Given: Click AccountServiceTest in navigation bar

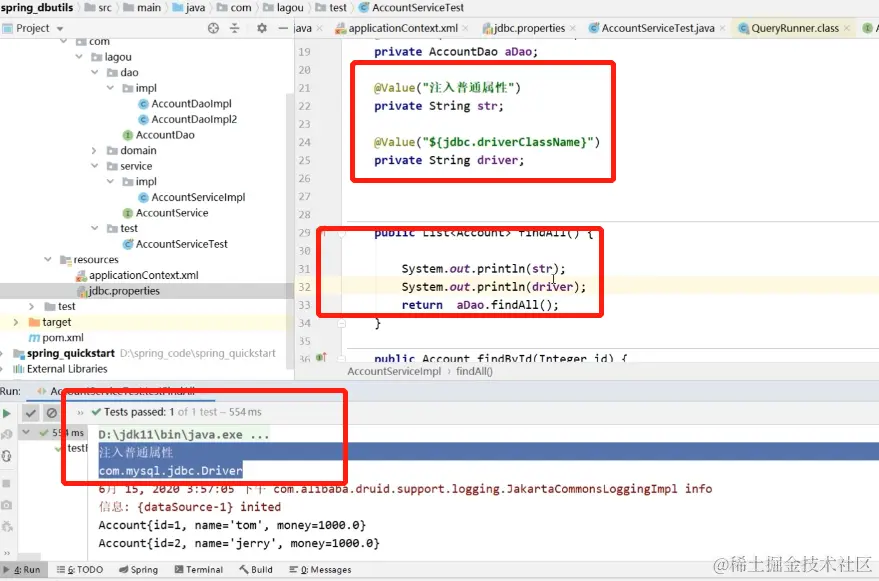Looking at the screenshot, I should 411,8.
